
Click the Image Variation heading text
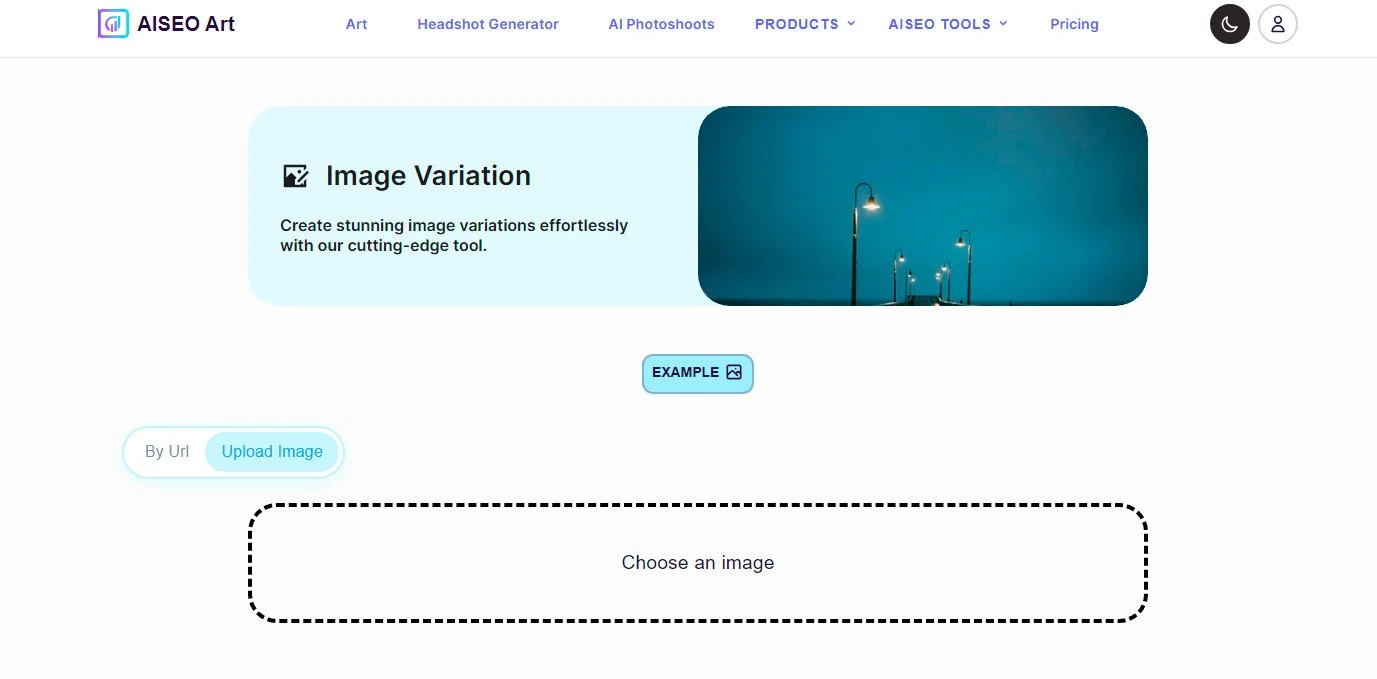(x=428, y=176)
